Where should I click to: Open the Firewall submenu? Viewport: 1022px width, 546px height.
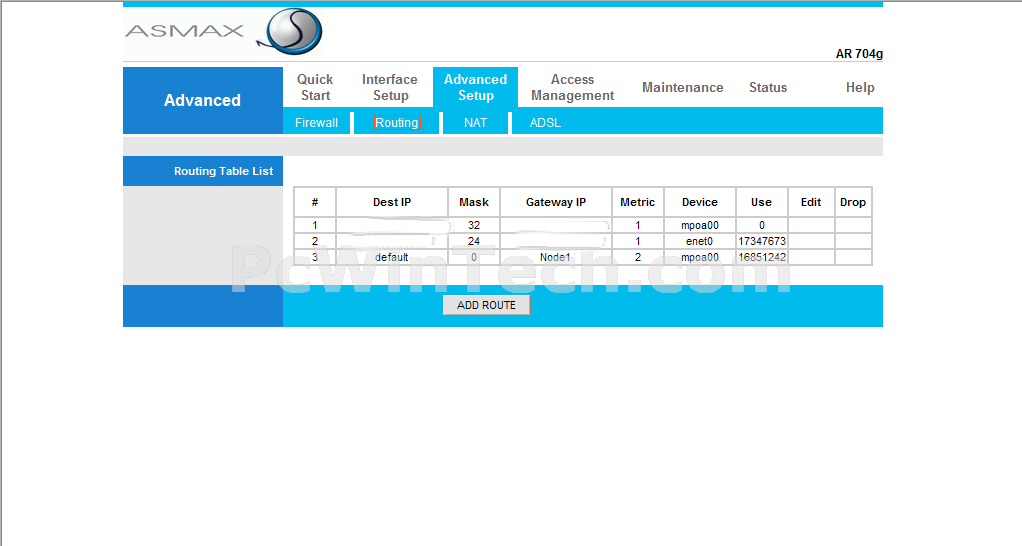[x=316, y=122]
